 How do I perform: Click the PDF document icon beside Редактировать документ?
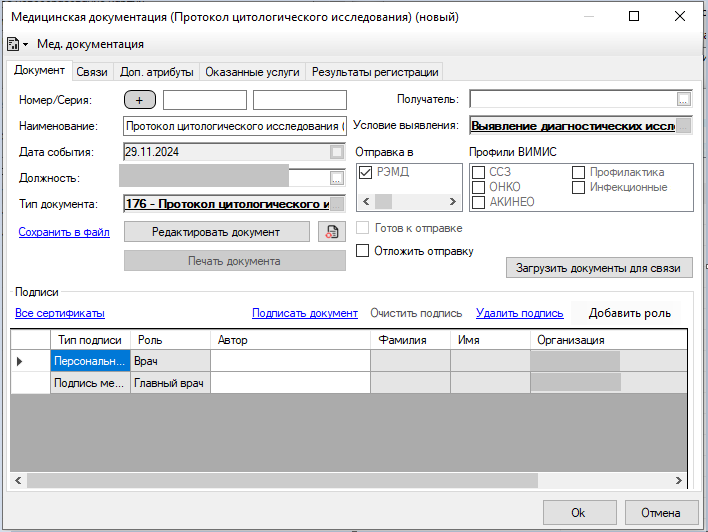pyautogui.click(x=330, y=232)
